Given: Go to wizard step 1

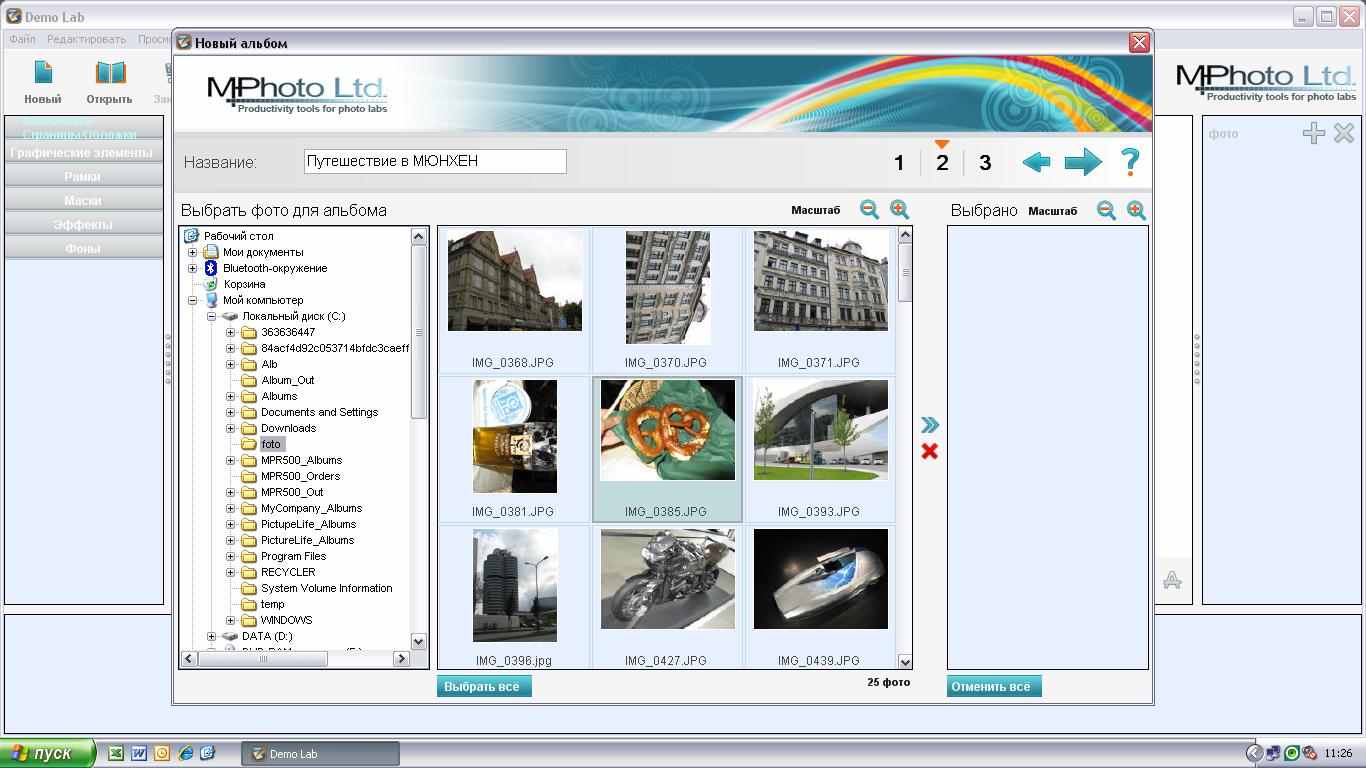Looking at the screenshot, I should [x=899, y=163].
